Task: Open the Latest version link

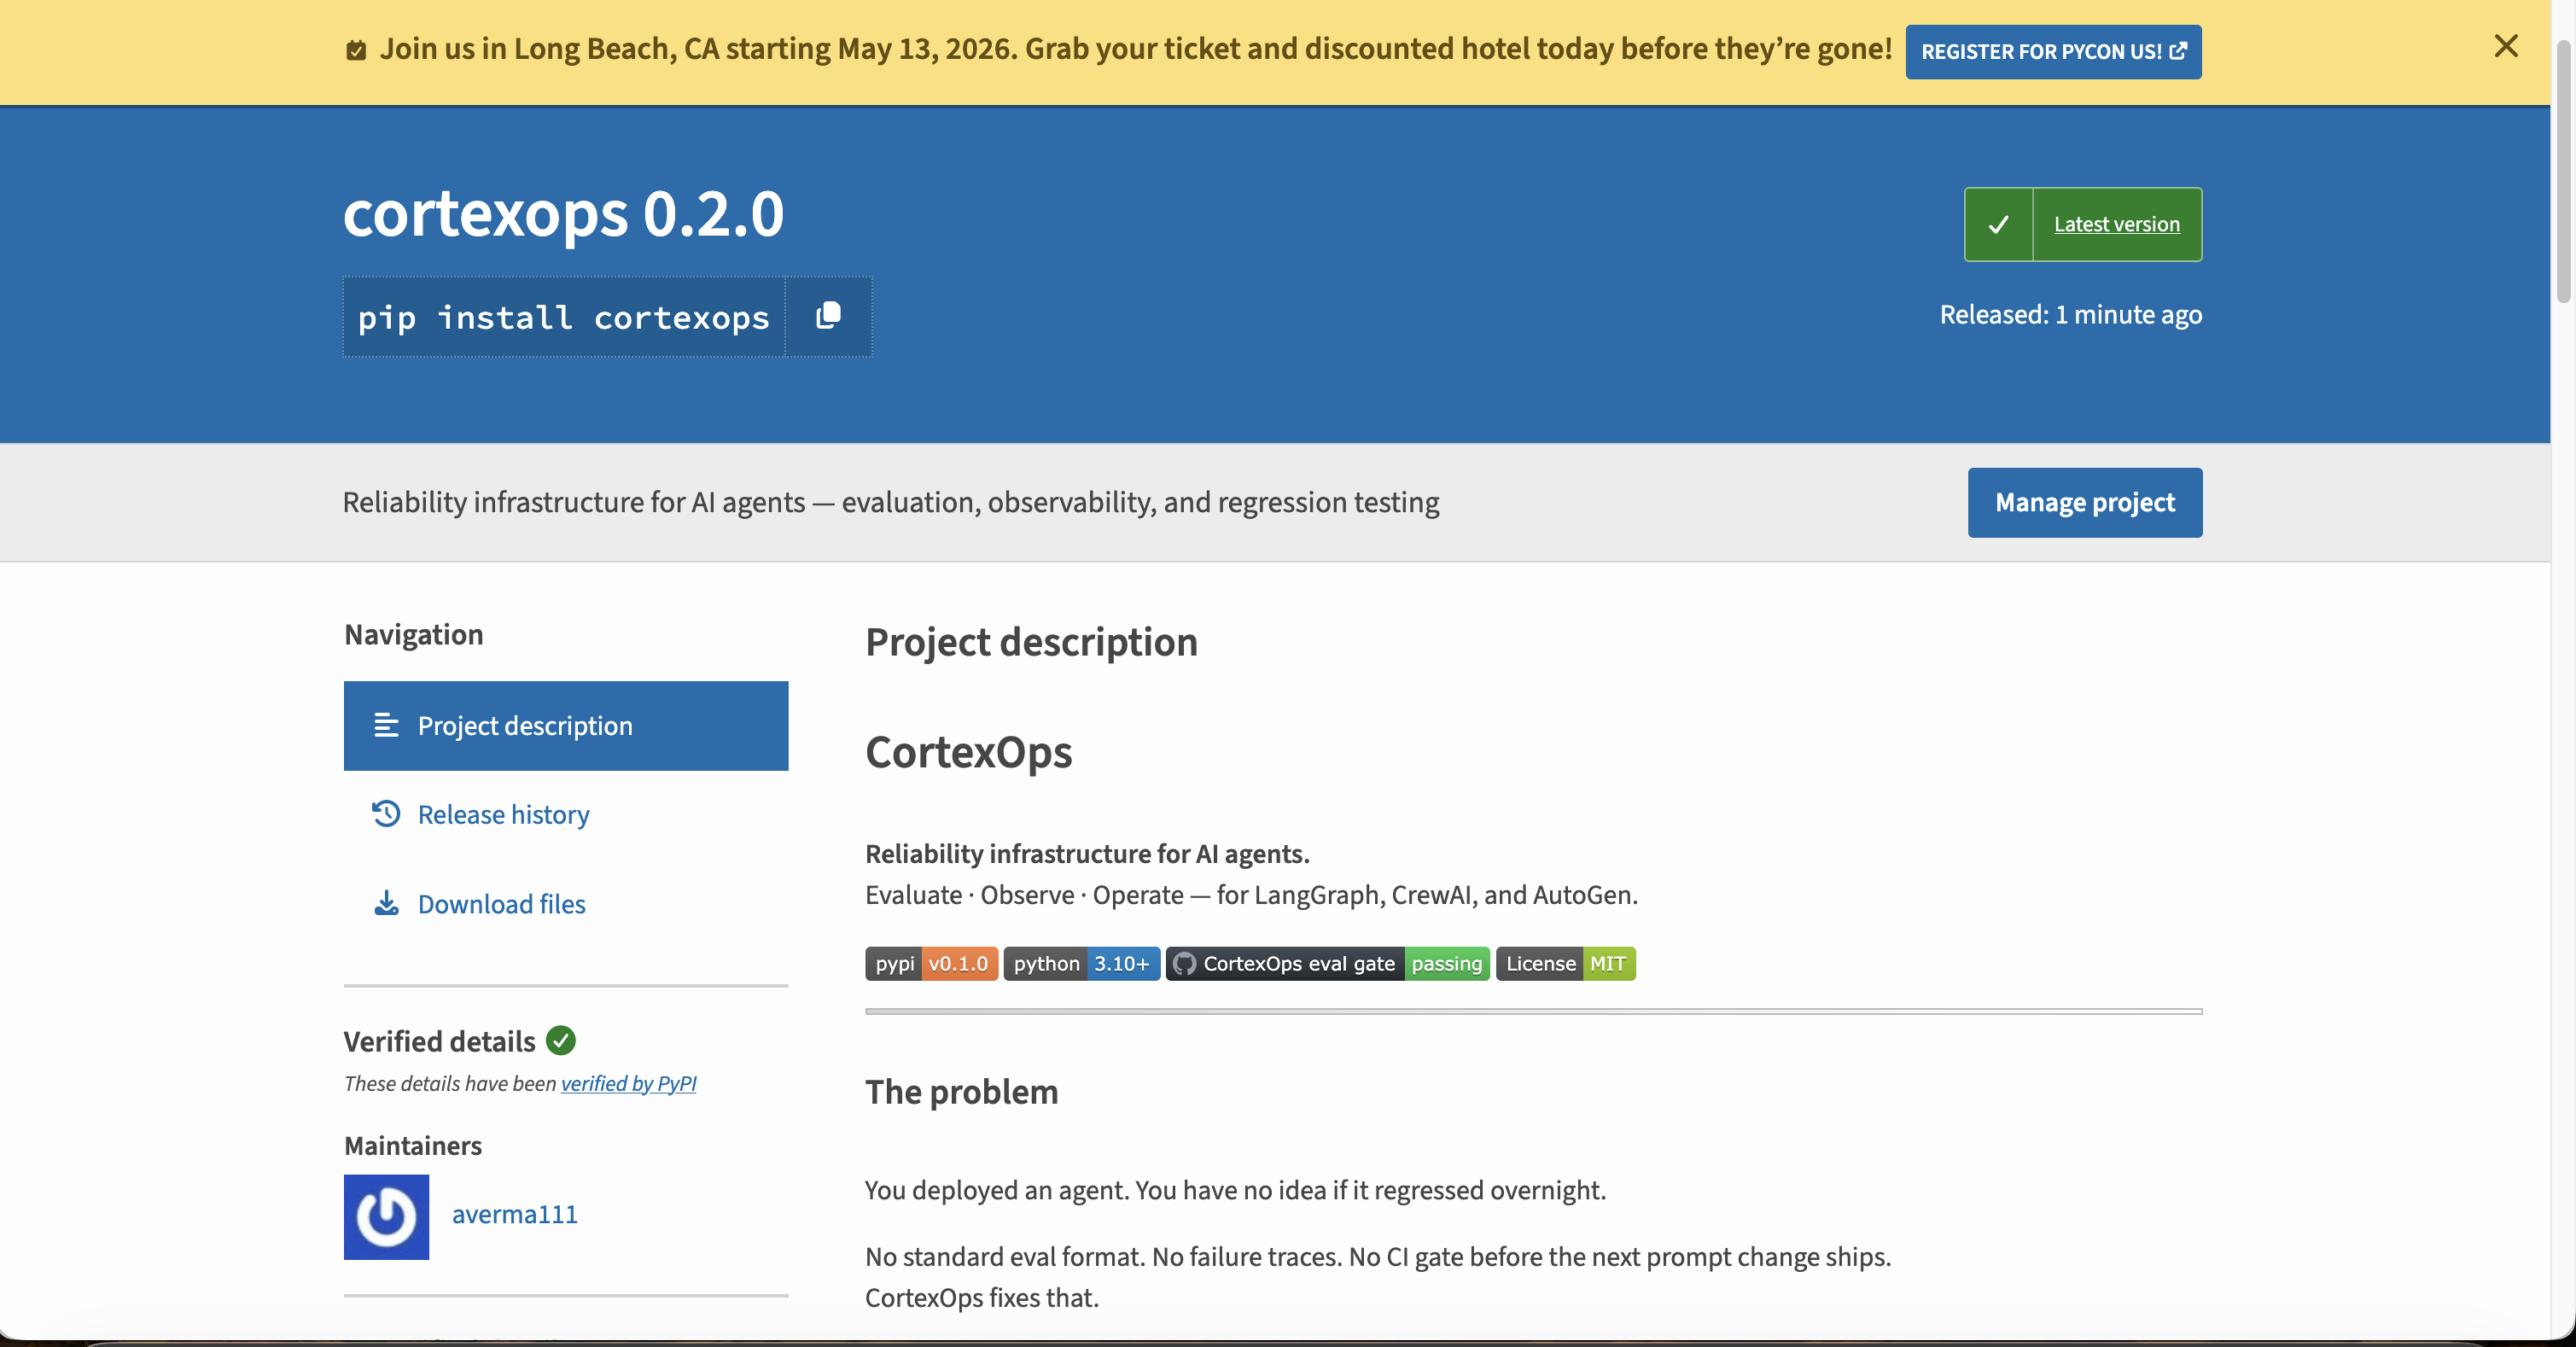Action: [2116, 225]
